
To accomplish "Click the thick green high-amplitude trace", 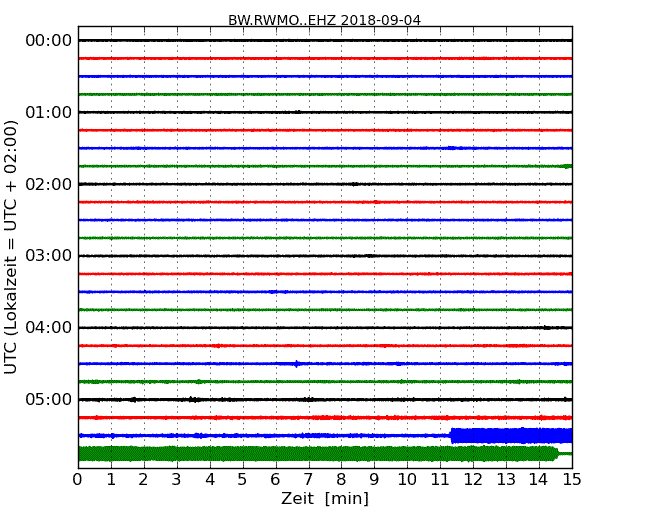I will point(318,454).
